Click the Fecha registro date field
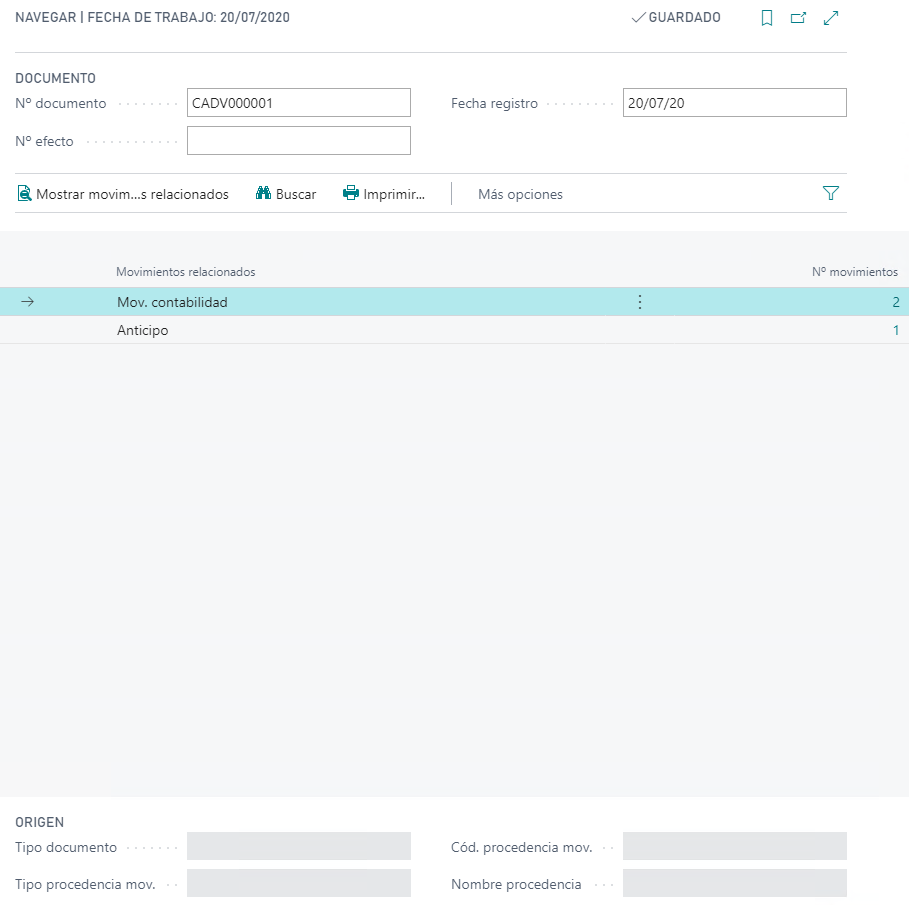The image size is (909, 905). pos(733,103)
